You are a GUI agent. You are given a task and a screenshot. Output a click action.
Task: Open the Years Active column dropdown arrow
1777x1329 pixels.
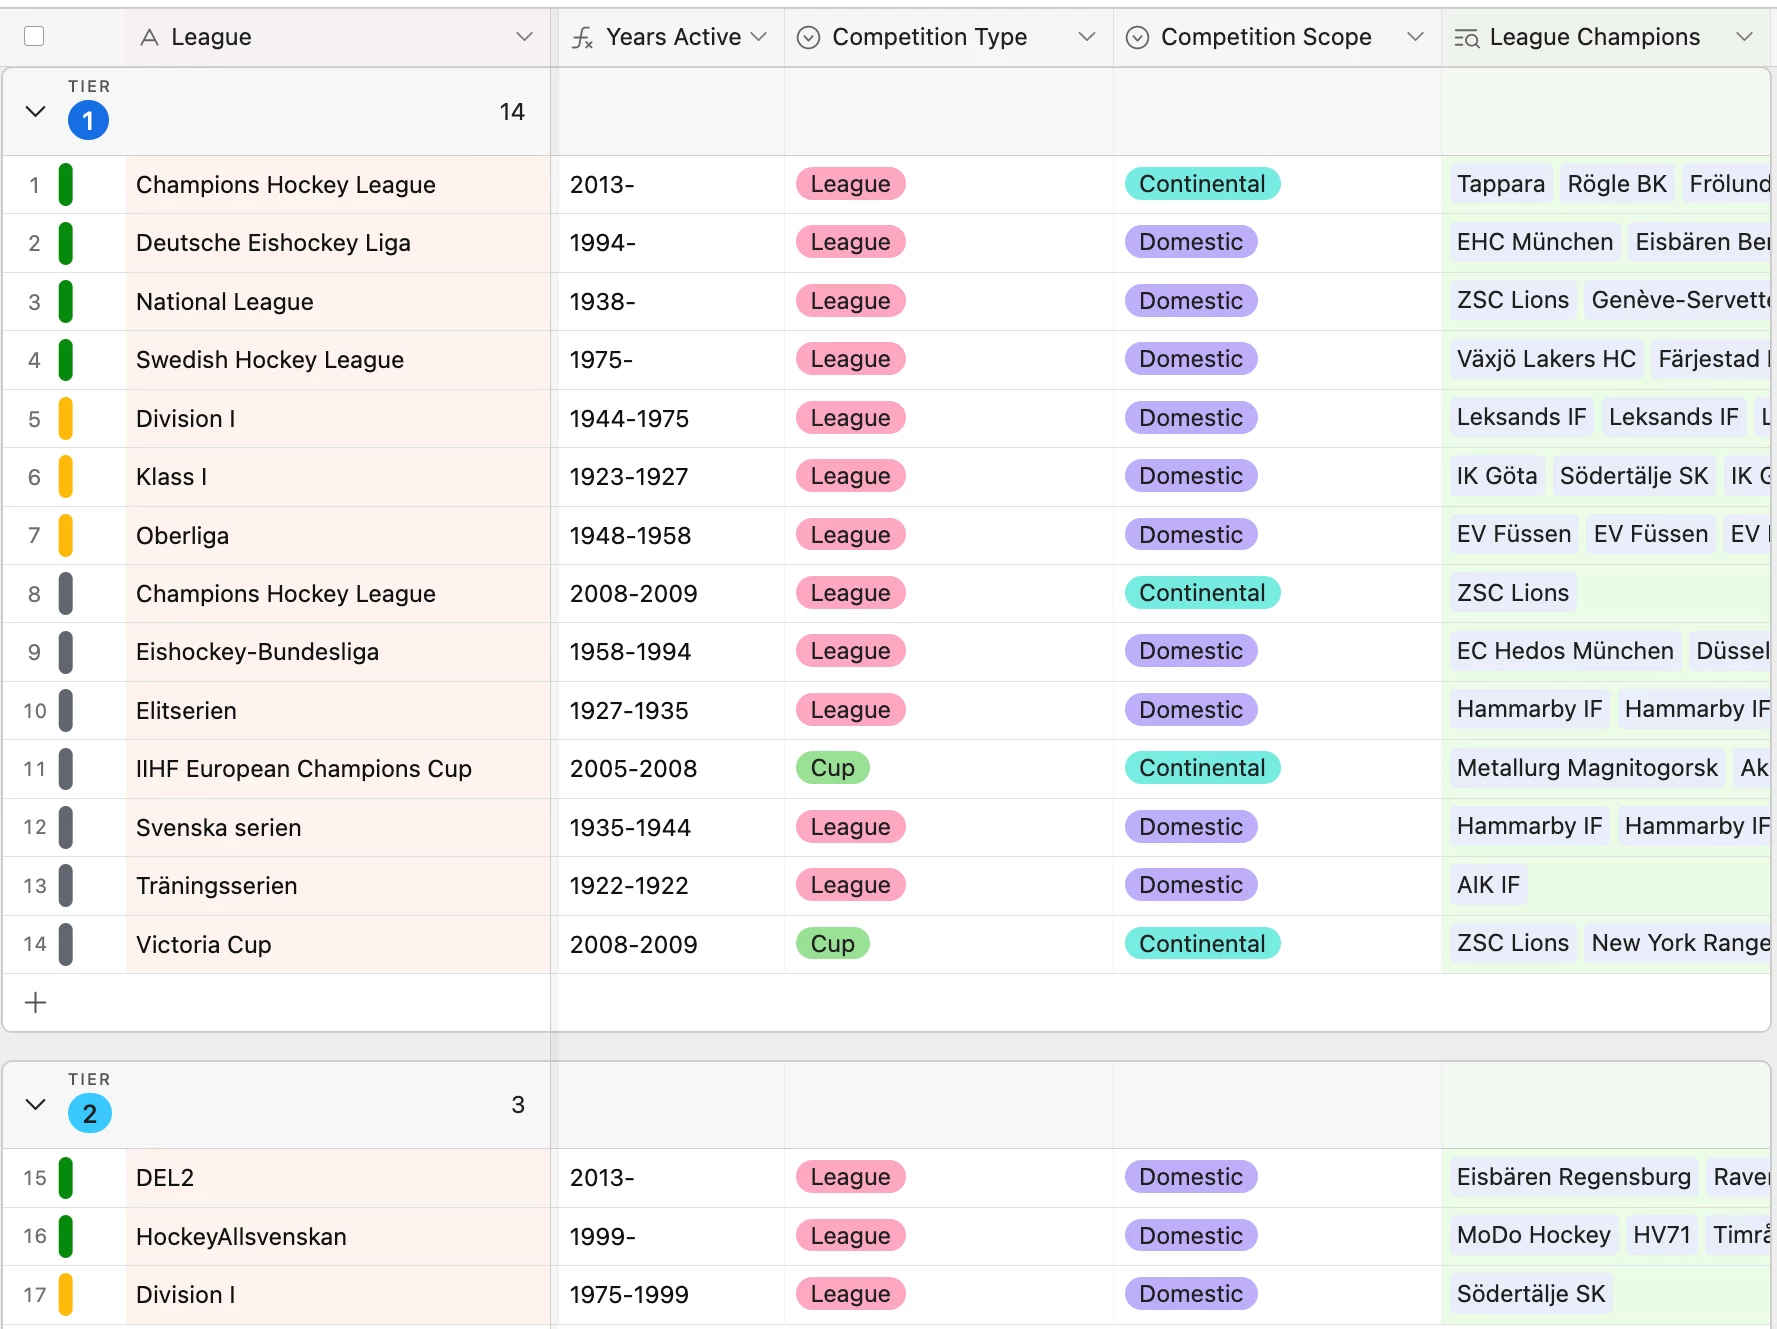click(759, 37)
